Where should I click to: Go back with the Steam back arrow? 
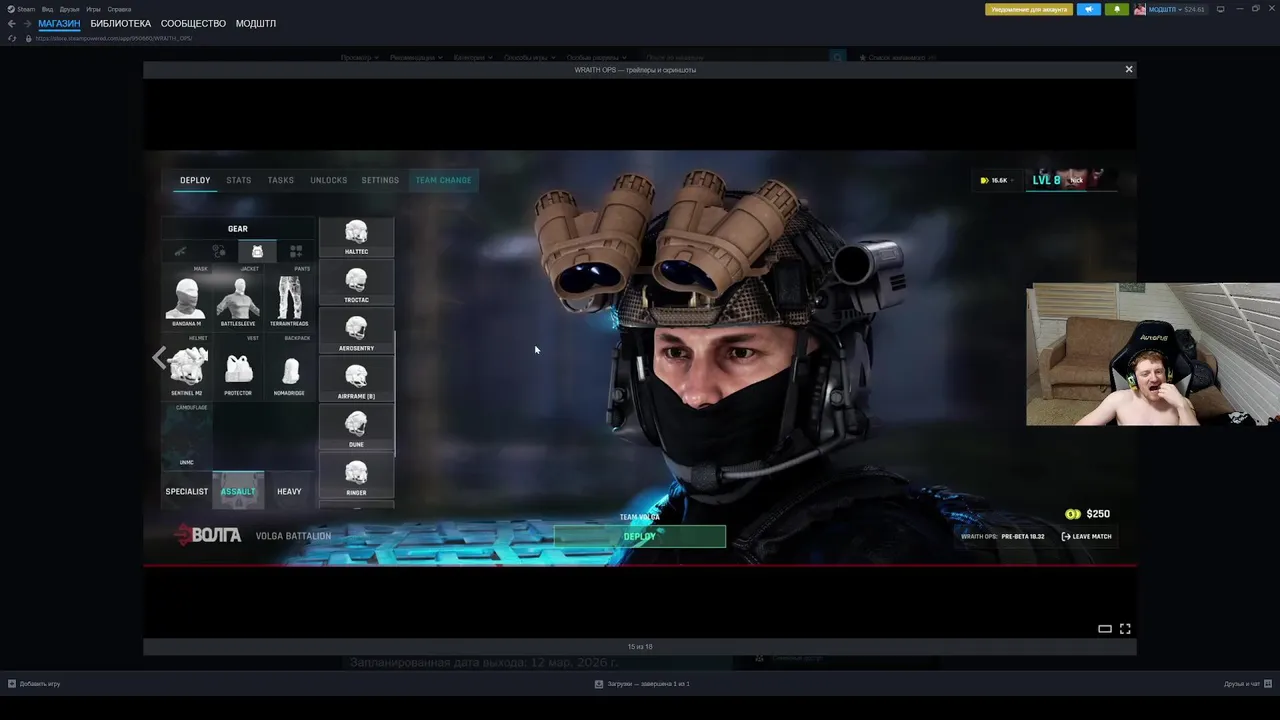pos(12,23)
